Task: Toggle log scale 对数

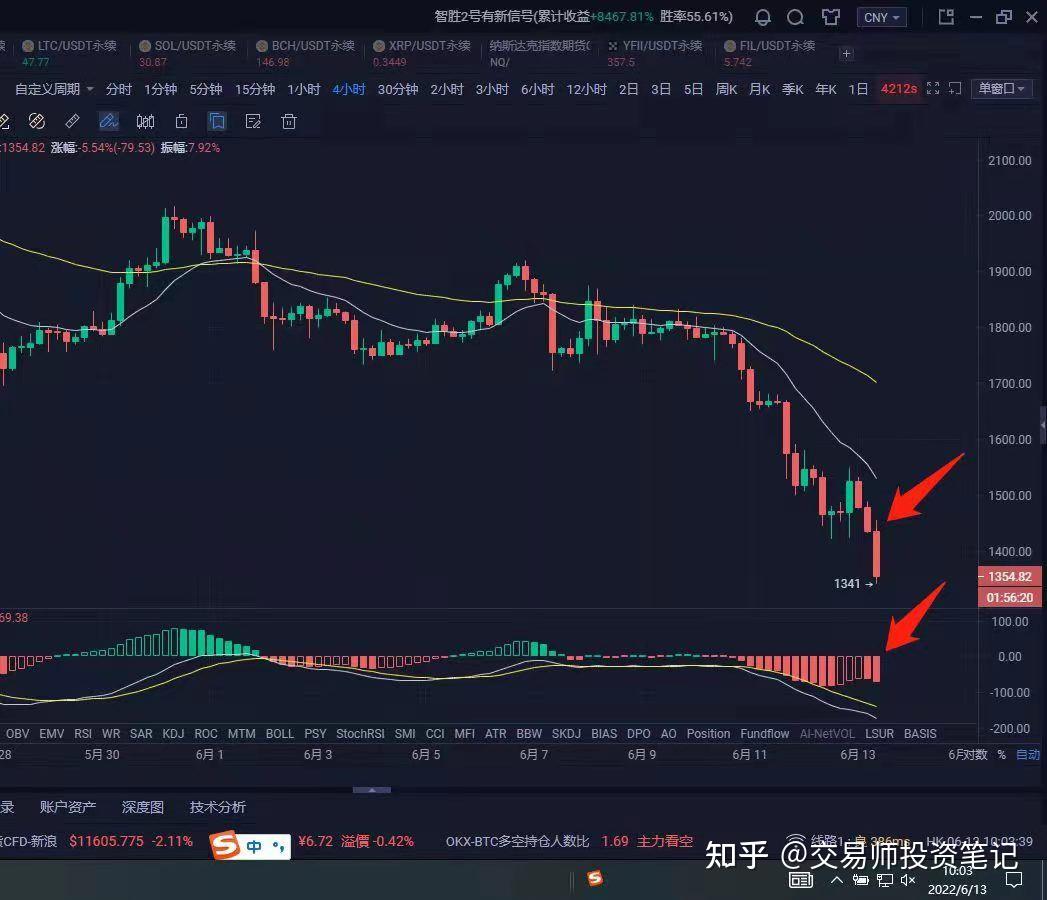Action: (974, 754)
